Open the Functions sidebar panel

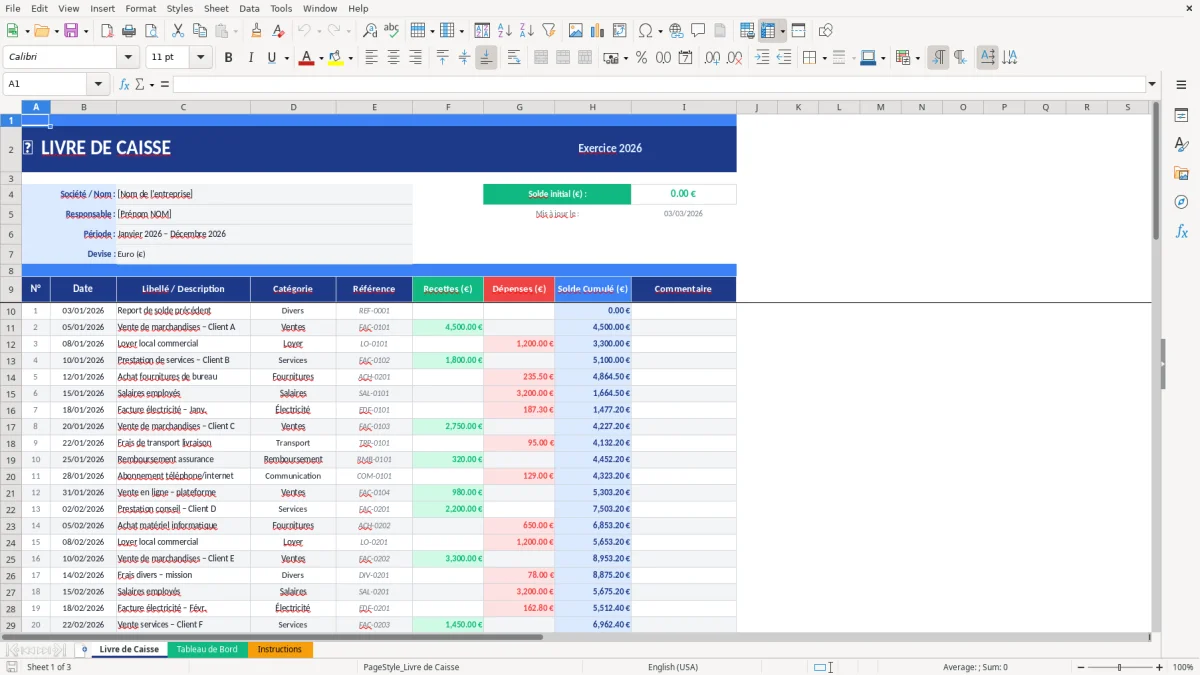click(1181, 231)
